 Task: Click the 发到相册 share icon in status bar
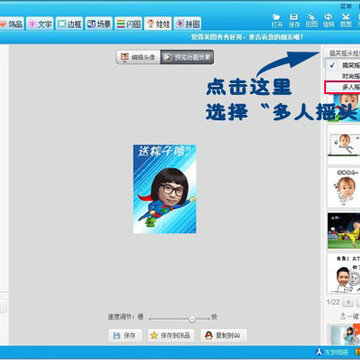332,352
